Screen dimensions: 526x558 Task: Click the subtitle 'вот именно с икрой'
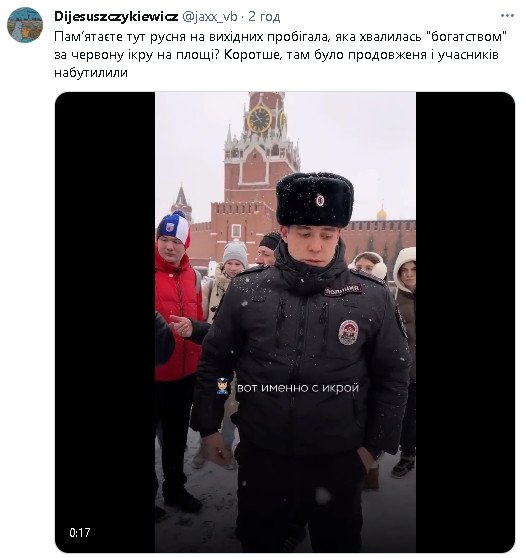tap(298, 388)
